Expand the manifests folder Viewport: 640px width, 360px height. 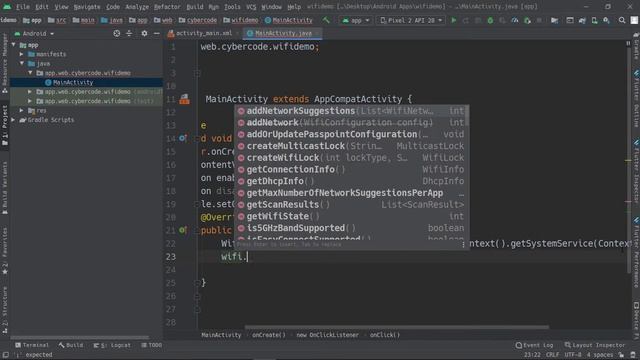click(22, 54)
